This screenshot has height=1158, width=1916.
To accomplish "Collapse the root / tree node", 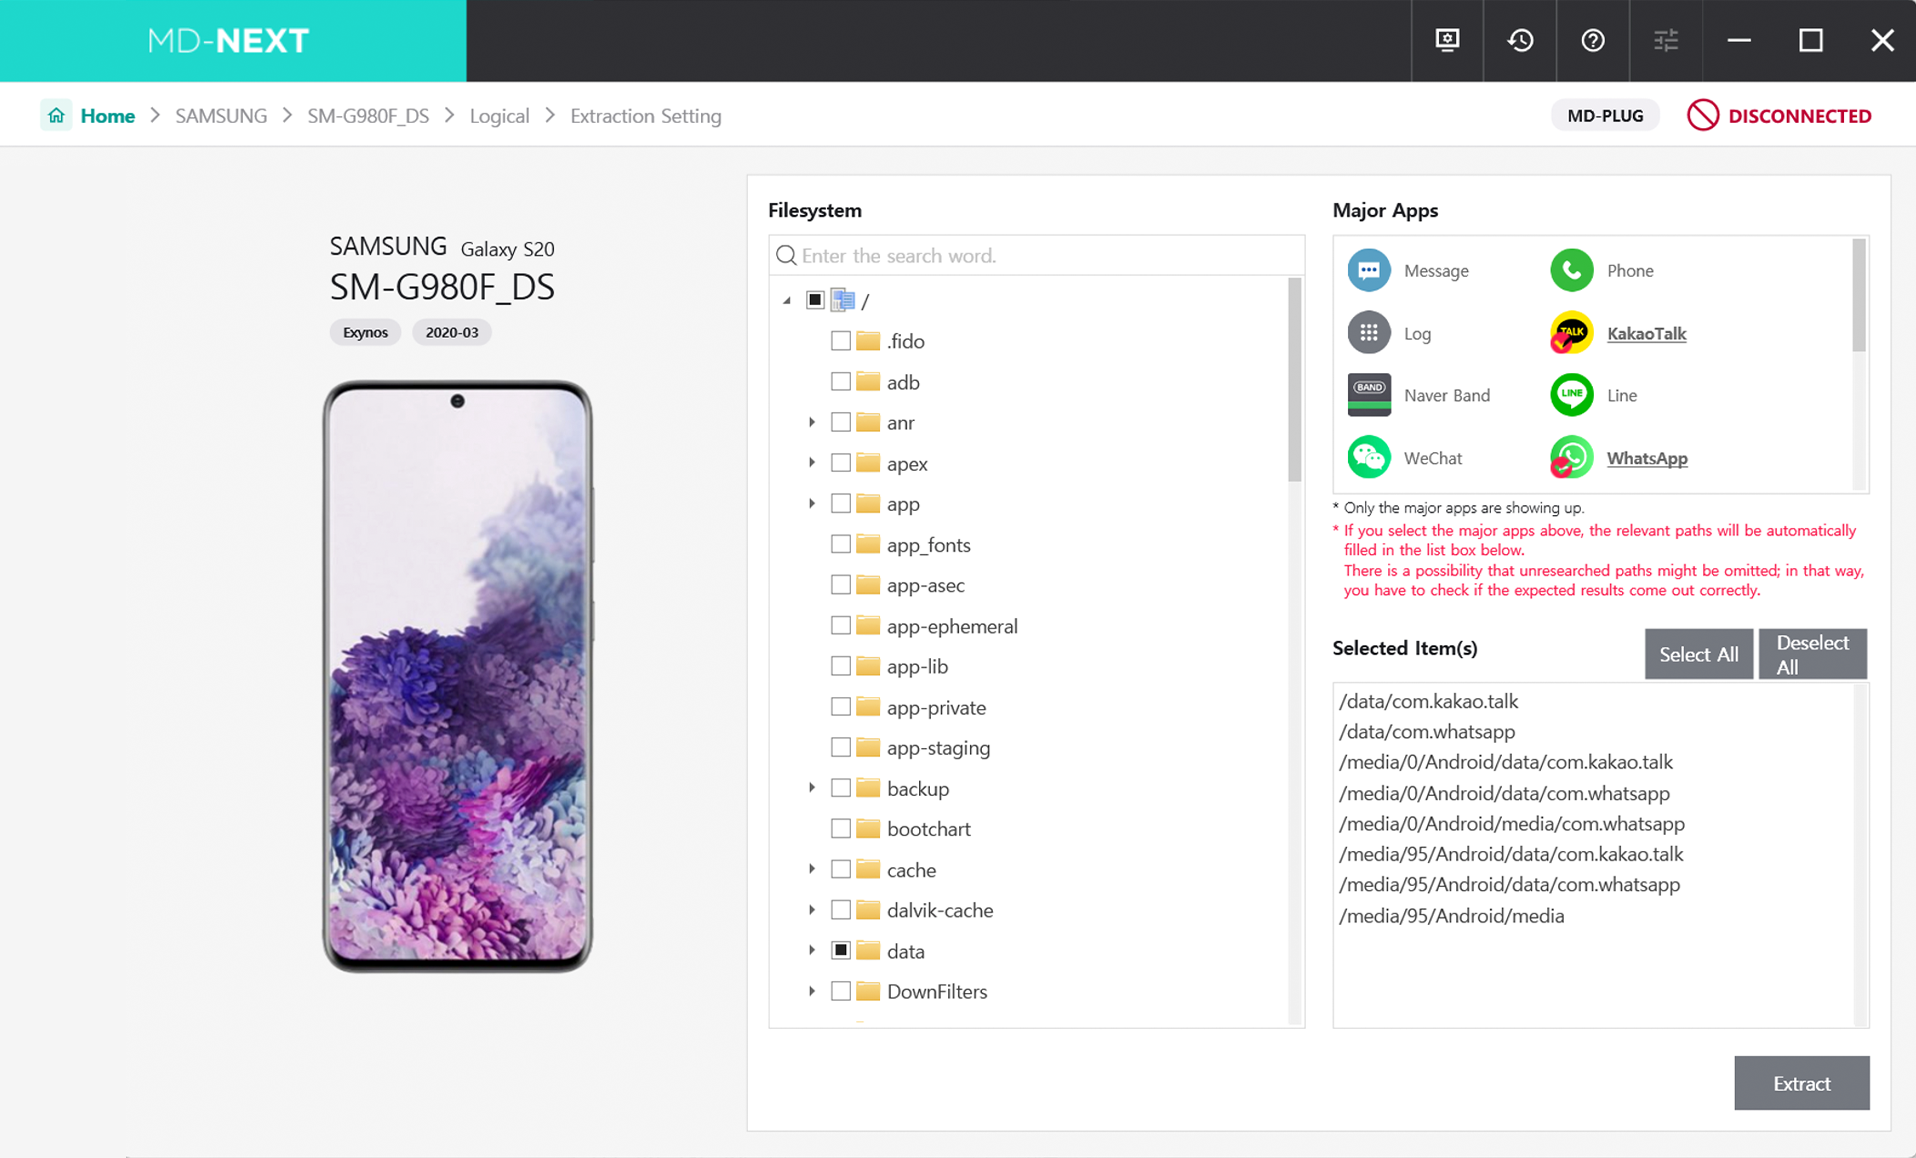I will [x=787, y=300].
